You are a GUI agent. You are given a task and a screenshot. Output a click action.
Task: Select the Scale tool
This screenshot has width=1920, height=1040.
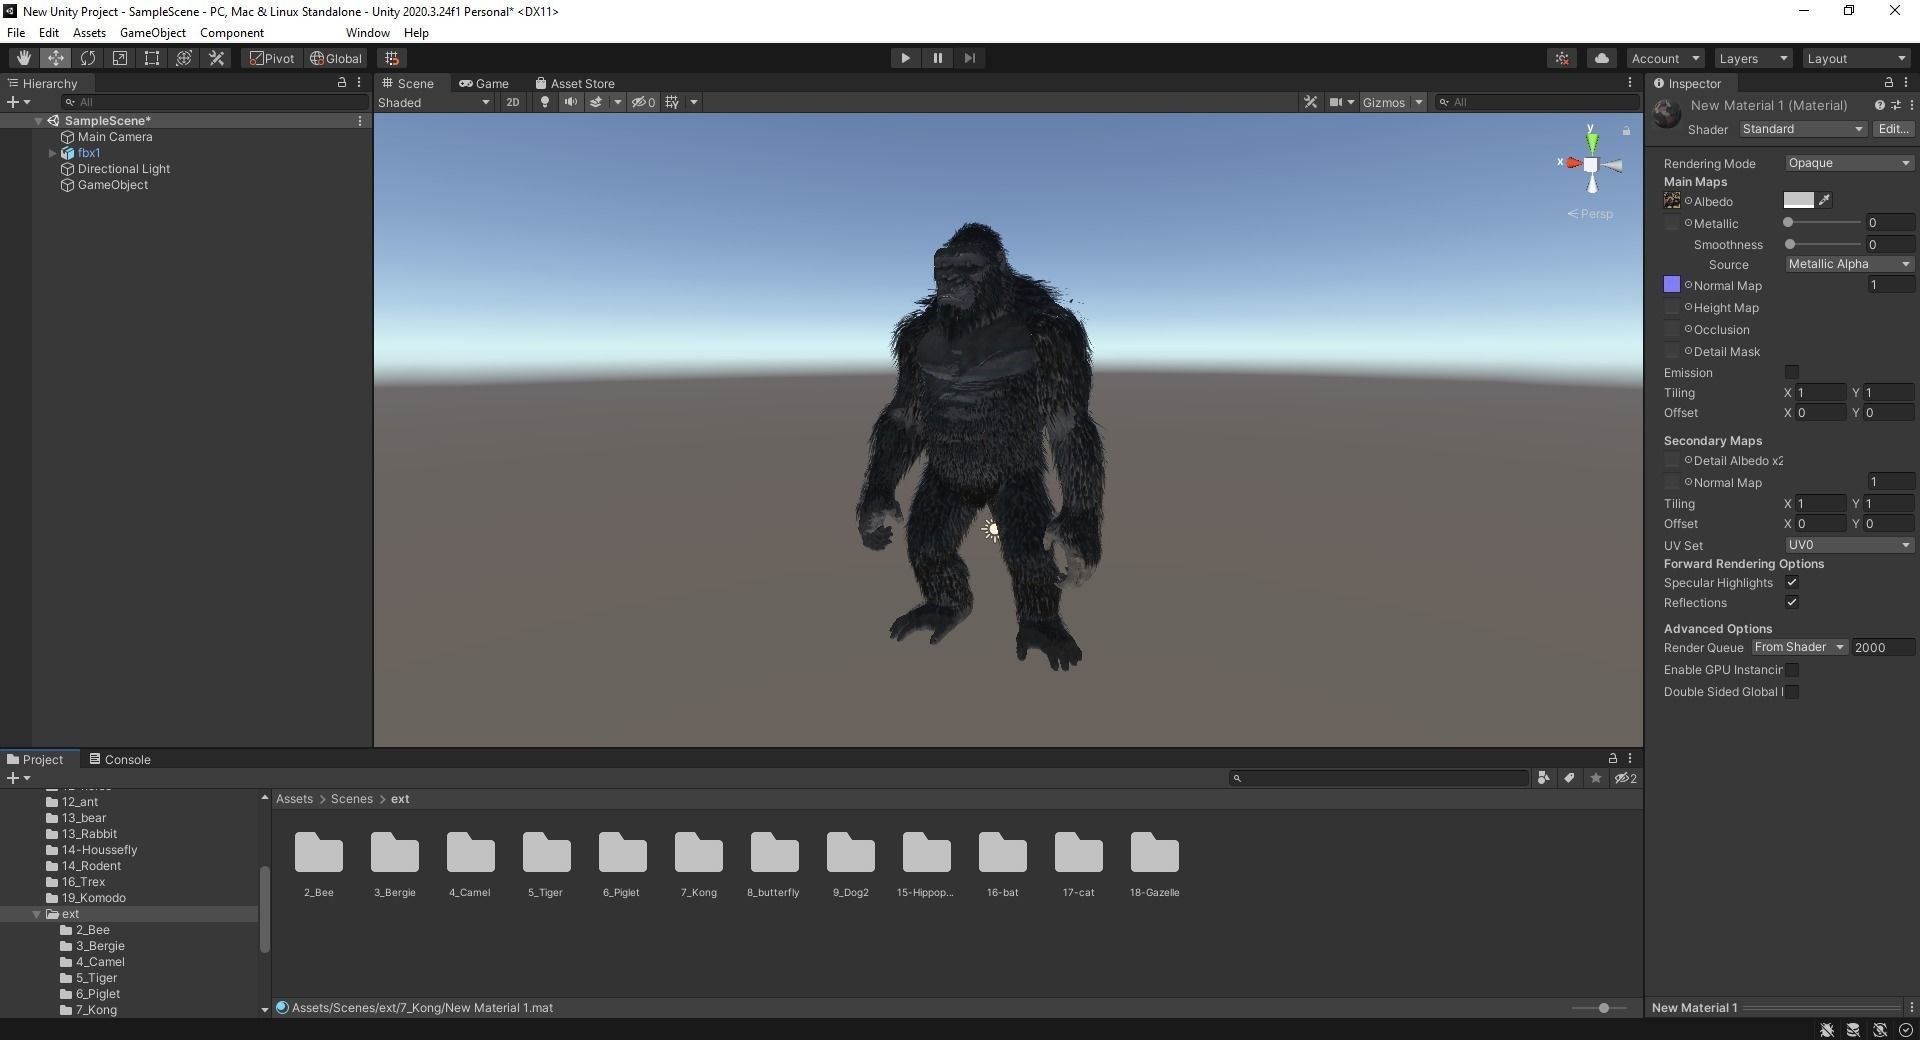[120, 58]
